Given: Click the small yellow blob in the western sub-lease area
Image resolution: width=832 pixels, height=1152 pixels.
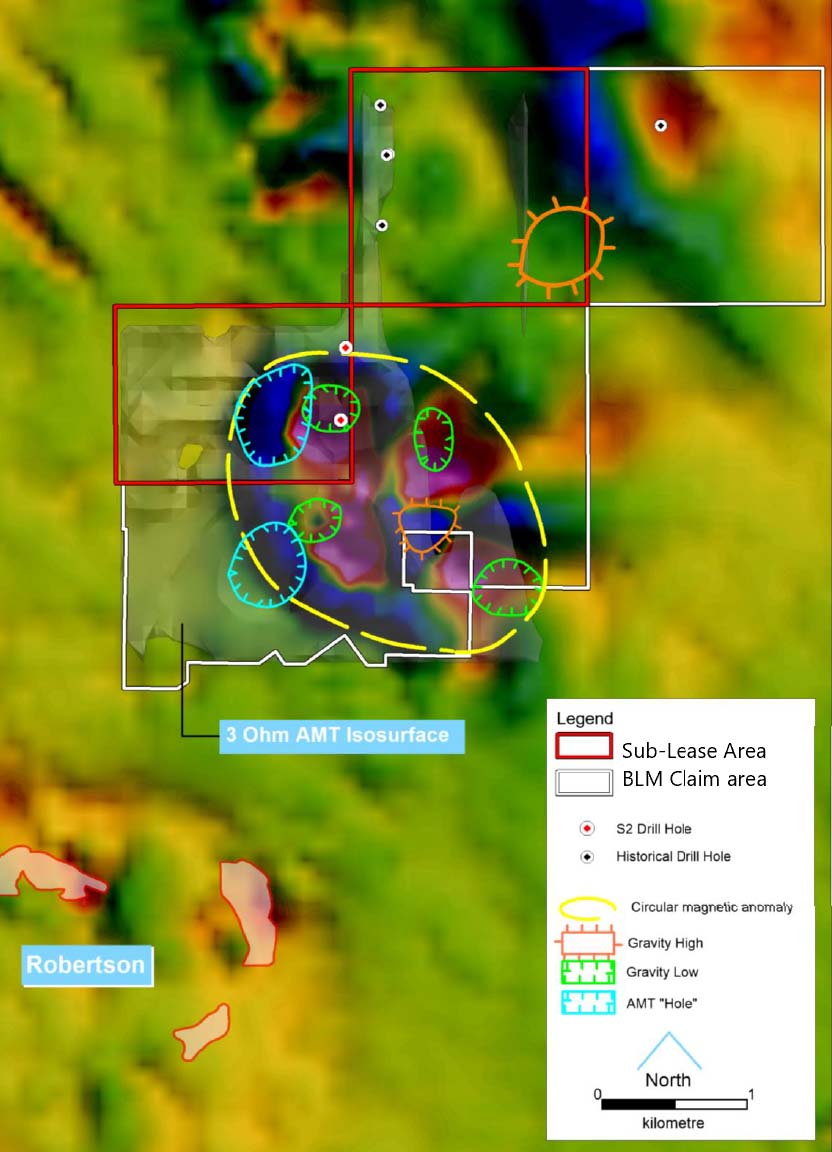Looking at the screenshot, I should point(190,456).
